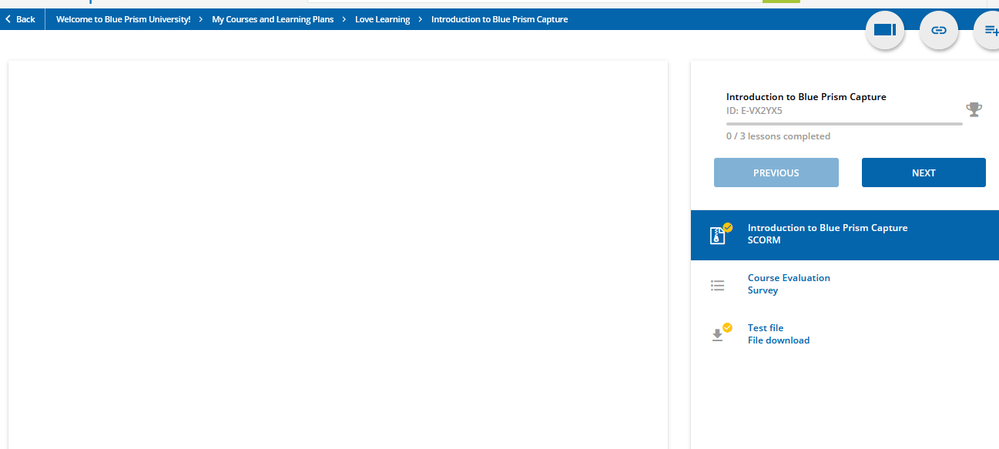Image resolution: width=999 pixels, height=449 pixels.
Task: Click the trophy icon
Action: coord(974,110)
